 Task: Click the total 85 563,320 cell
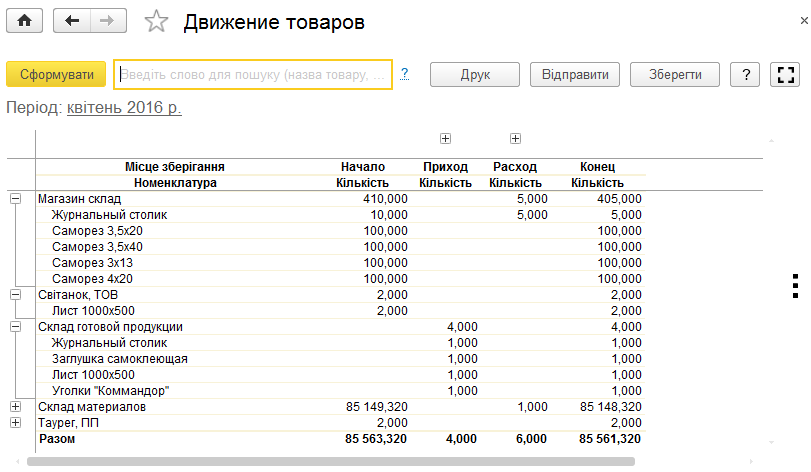coord(376,439)
